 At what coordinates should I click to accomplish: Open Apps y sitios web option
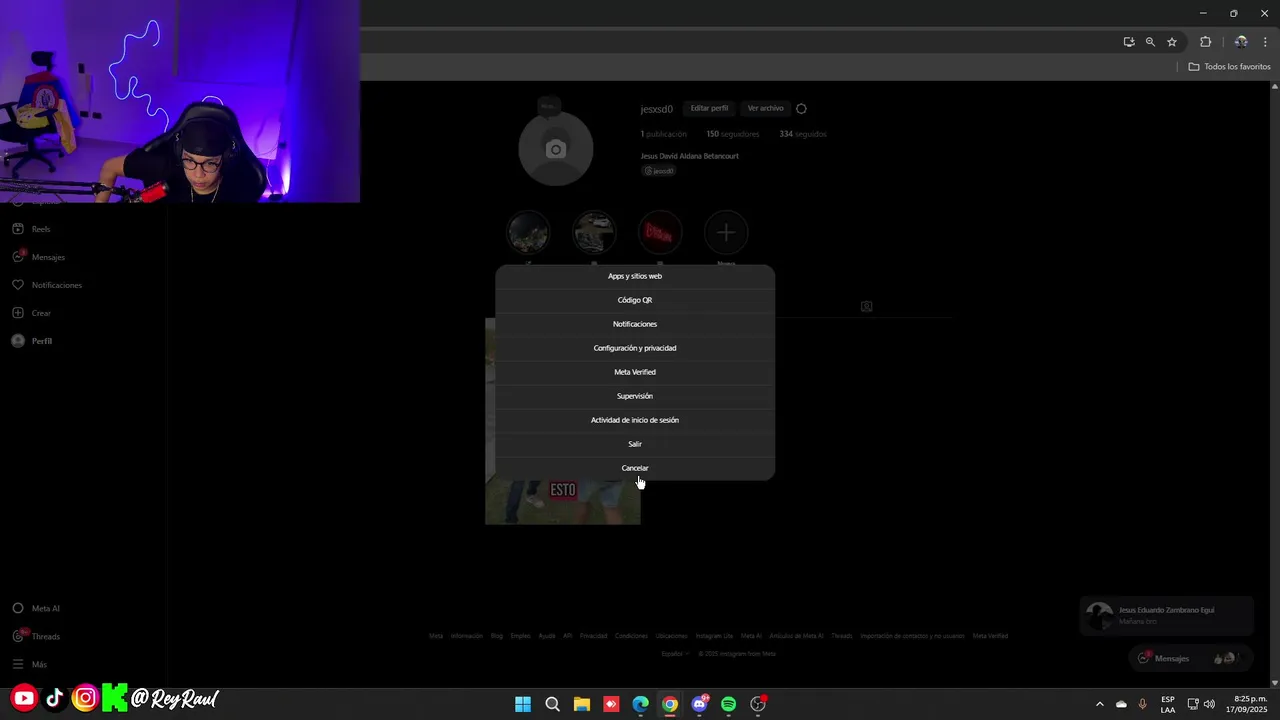pyautogui.click(x=635, y=276)
